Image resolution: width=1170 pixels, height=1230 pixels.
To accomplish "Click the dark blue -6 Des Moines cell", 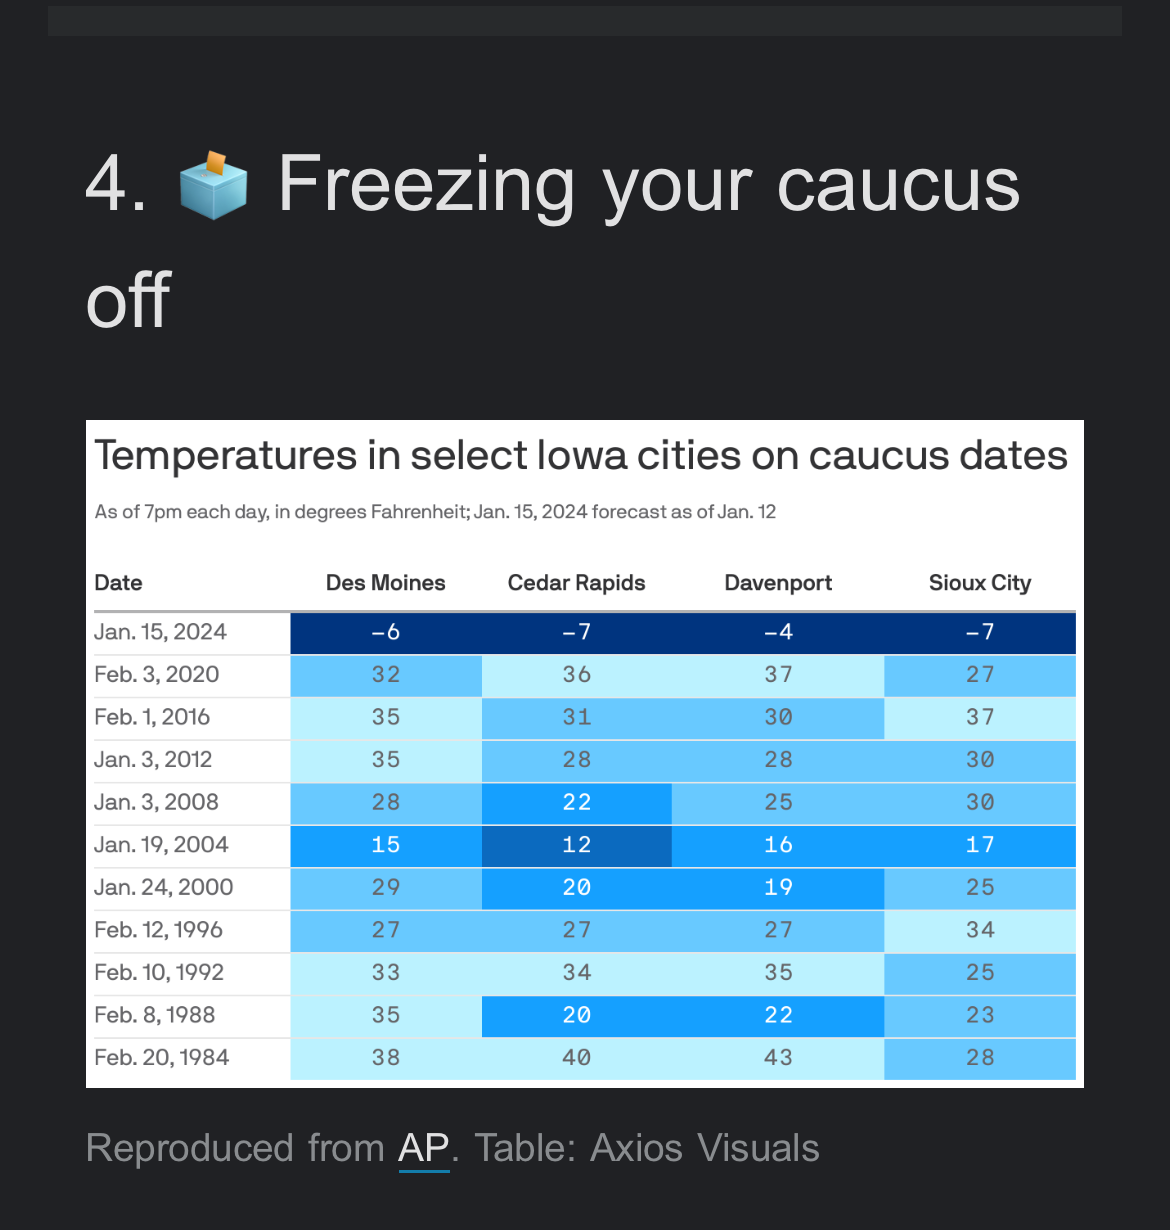I will coord(385,632).
